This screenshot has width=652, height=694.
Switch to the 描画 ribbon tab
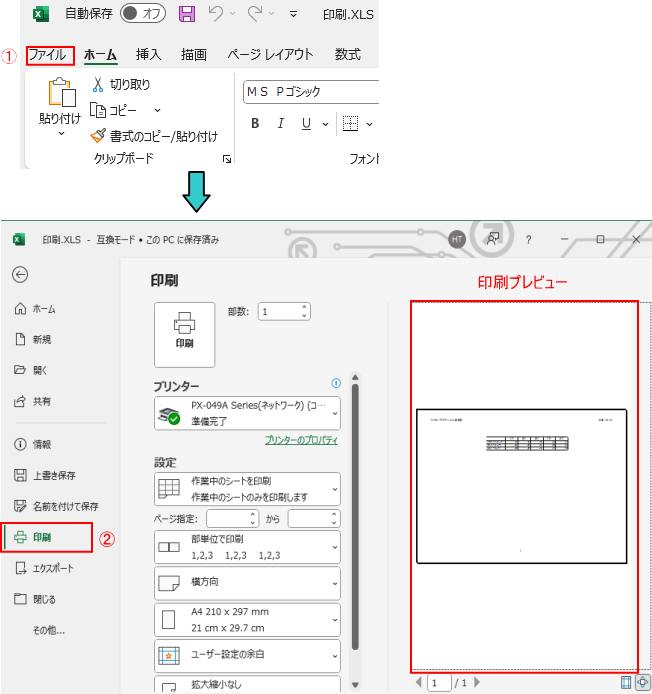tap(193, 54)
